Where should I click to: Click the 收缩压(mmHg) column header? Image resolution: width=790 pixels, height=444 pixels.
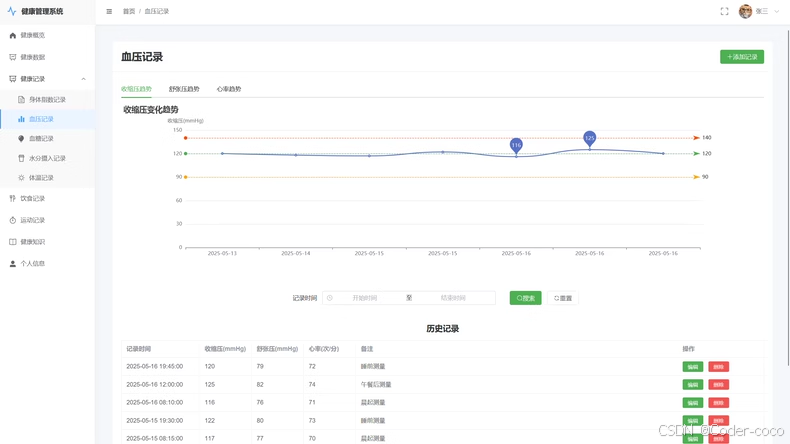(225, 349)
